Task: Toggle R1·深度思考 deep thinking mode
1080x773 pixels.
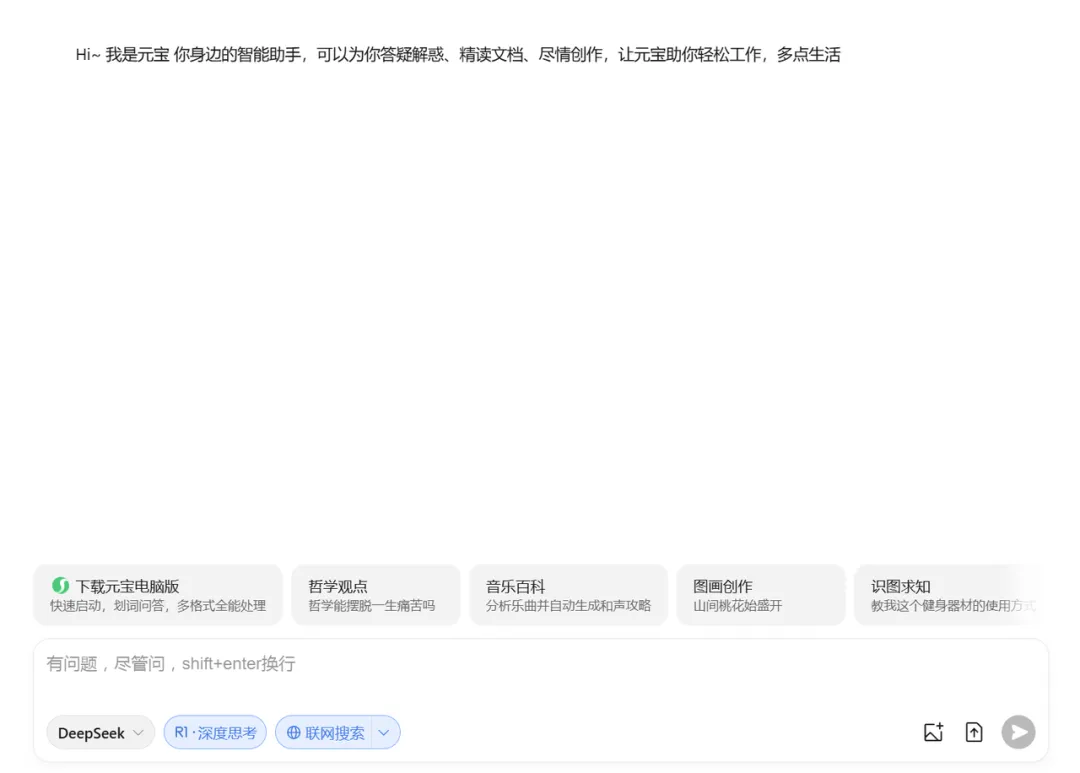Action: tap(215, 732)
